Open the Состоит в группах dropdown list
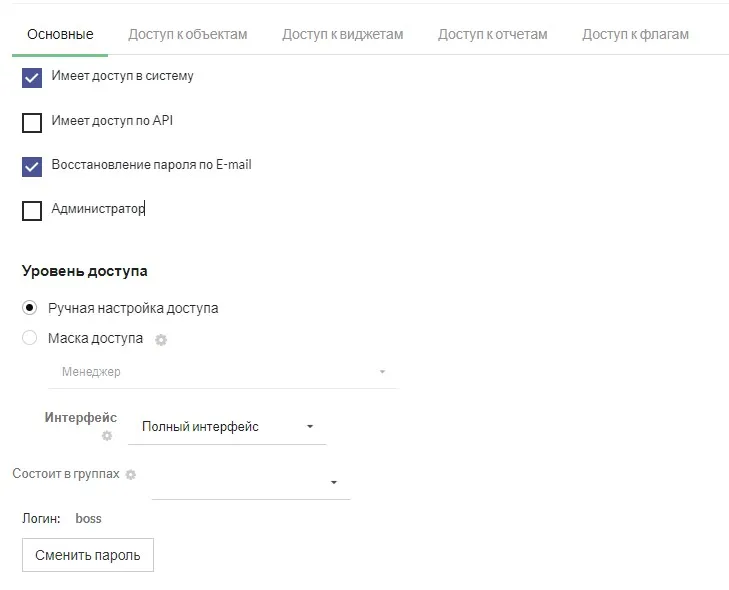This screenshot has height=590, width=729. click(250, 483)
